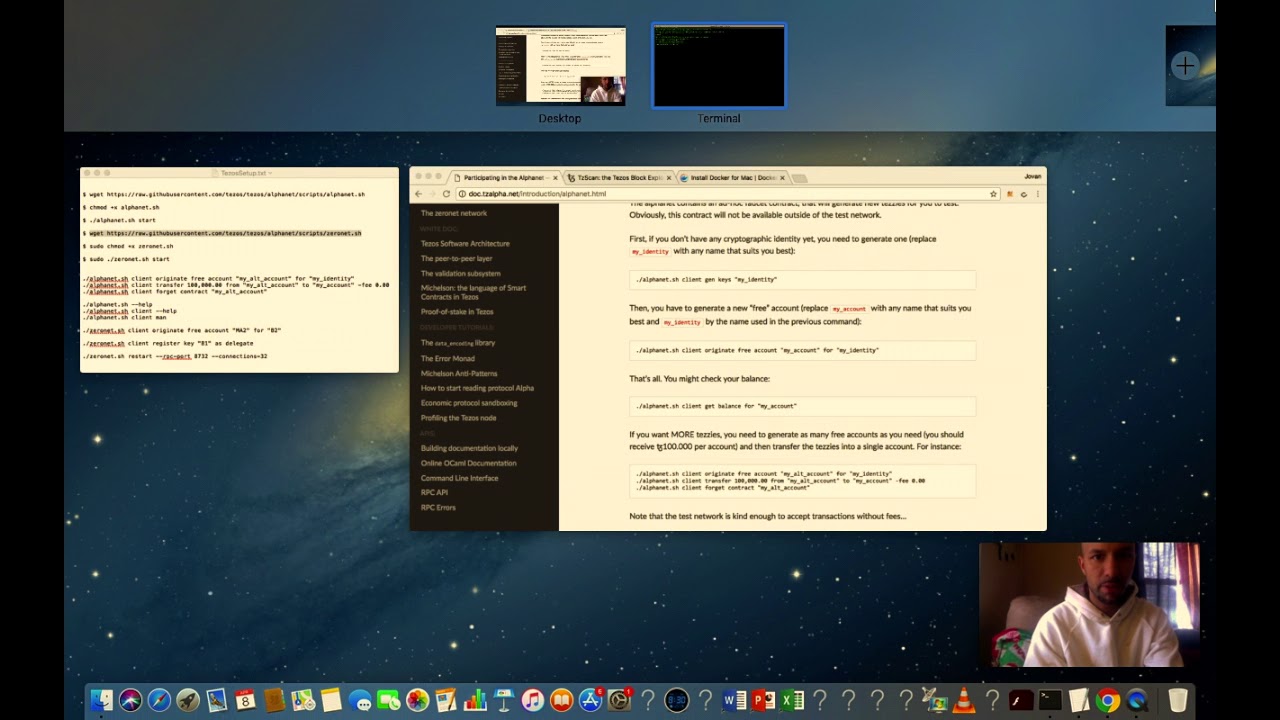Screen dimensions: 1280x720
Task: Open Finder from the Dock
Action: tap(101, 701)
